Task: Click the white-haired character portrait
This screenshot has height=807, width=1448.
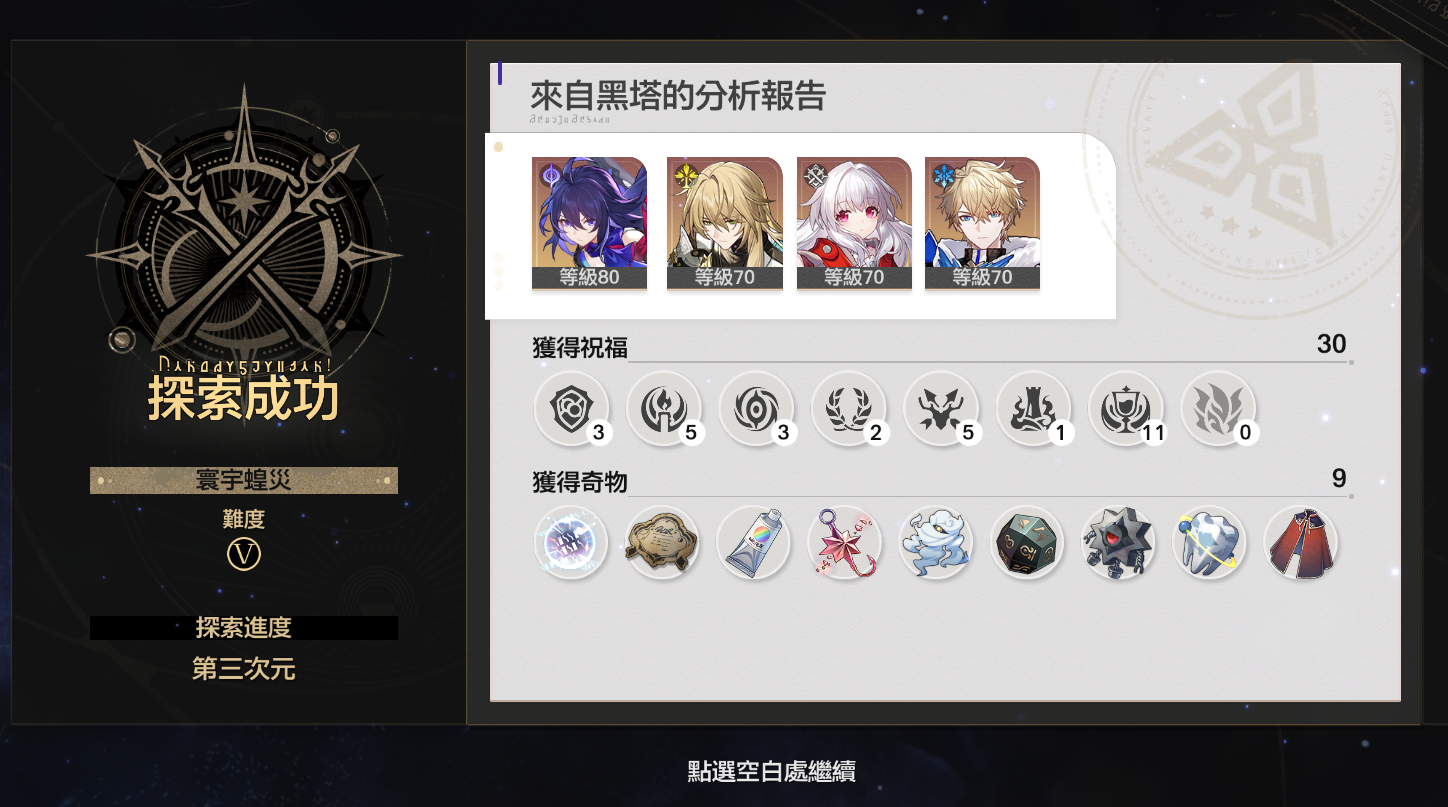Action: click(854, 223)
